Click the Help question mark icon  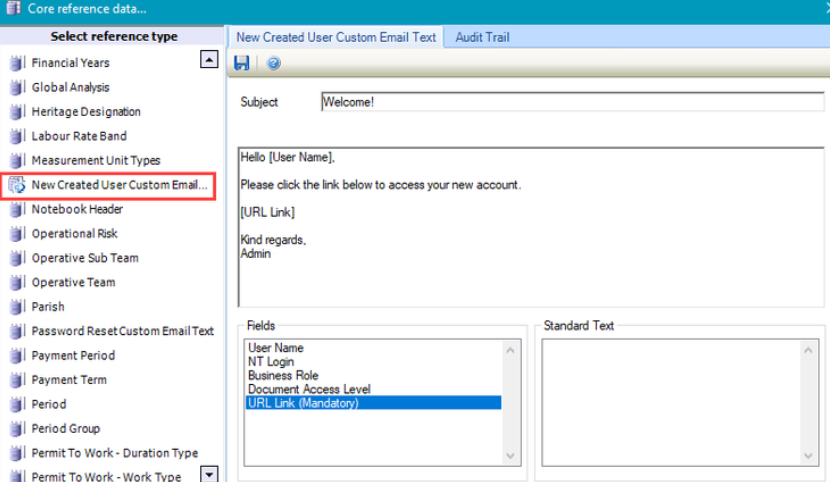point(274,63)
